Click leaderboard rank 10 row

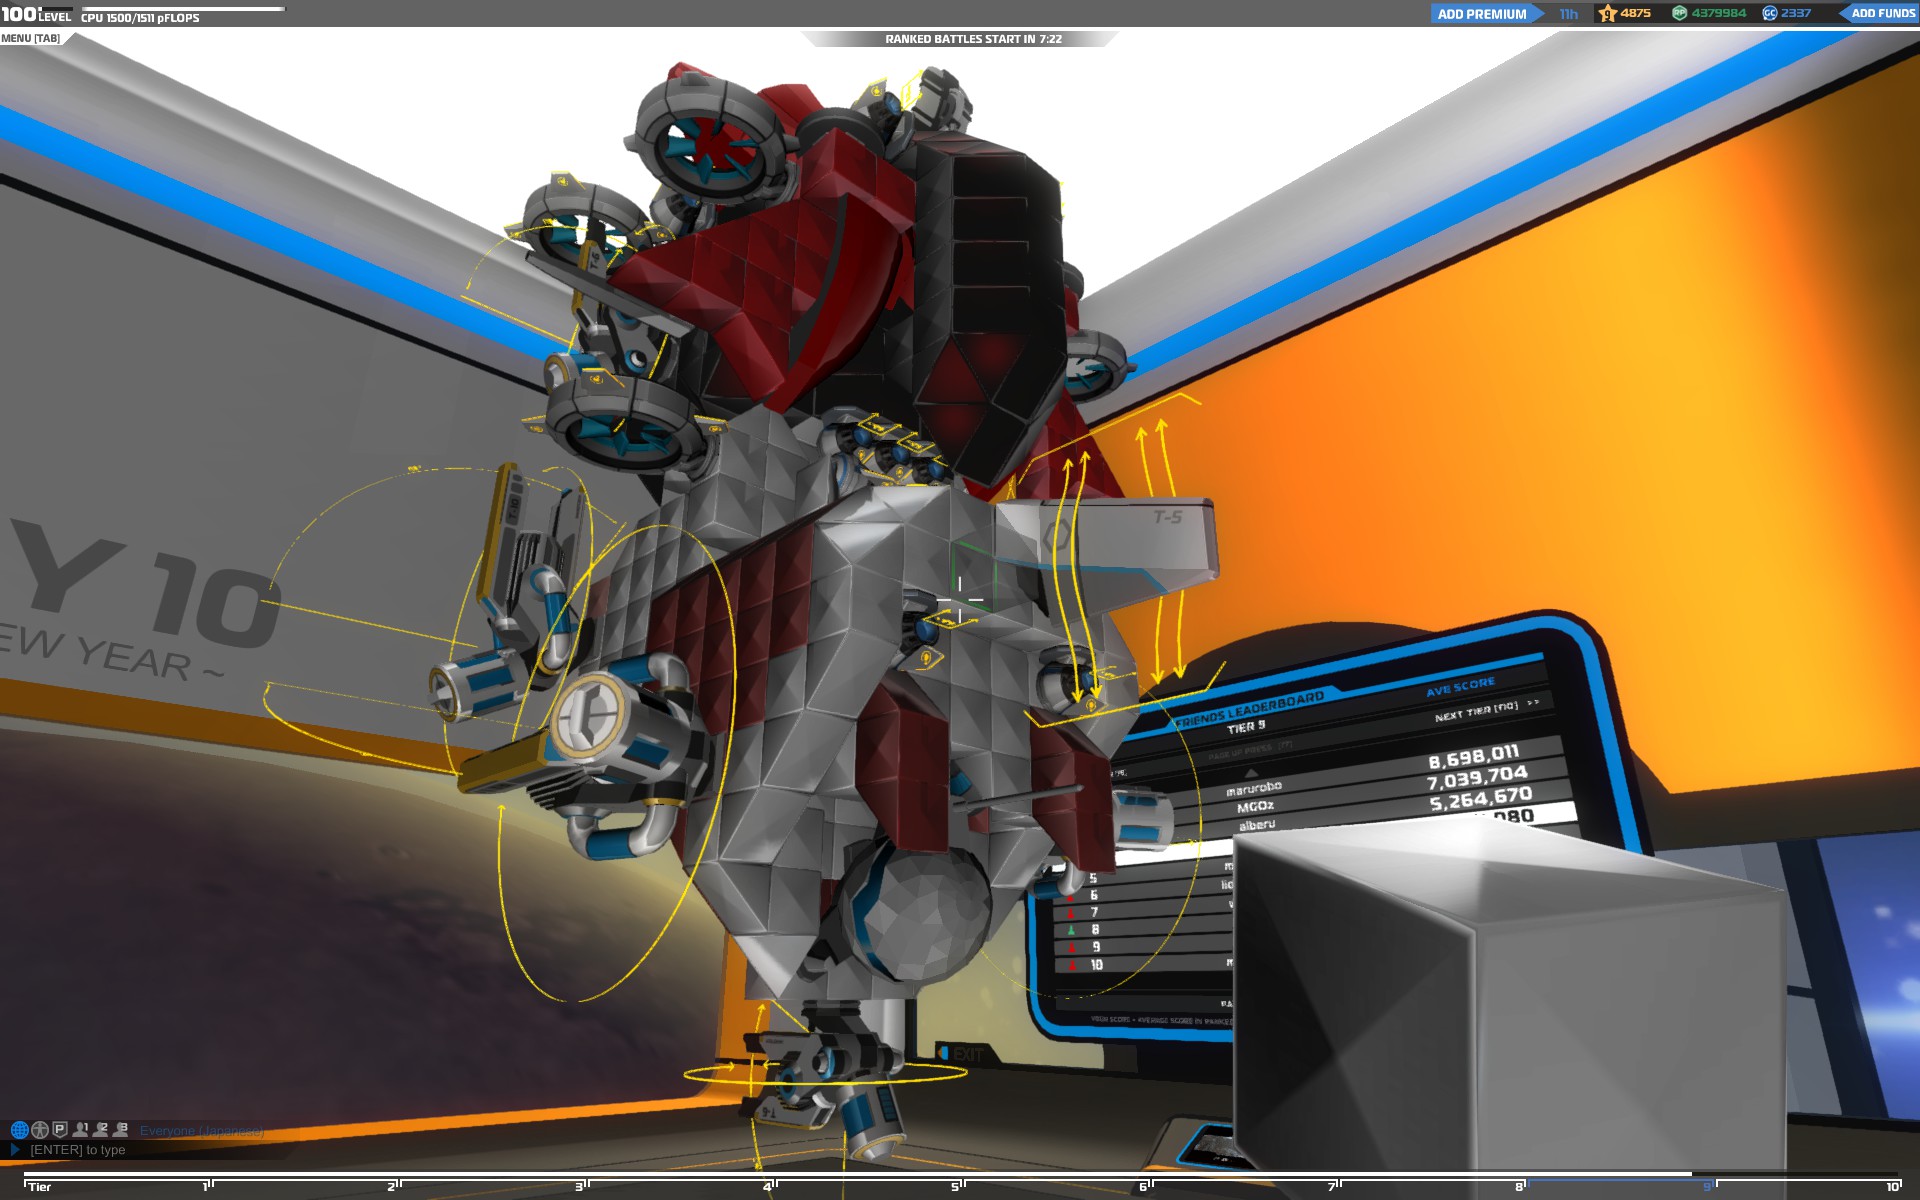[x=1145, y=965]
